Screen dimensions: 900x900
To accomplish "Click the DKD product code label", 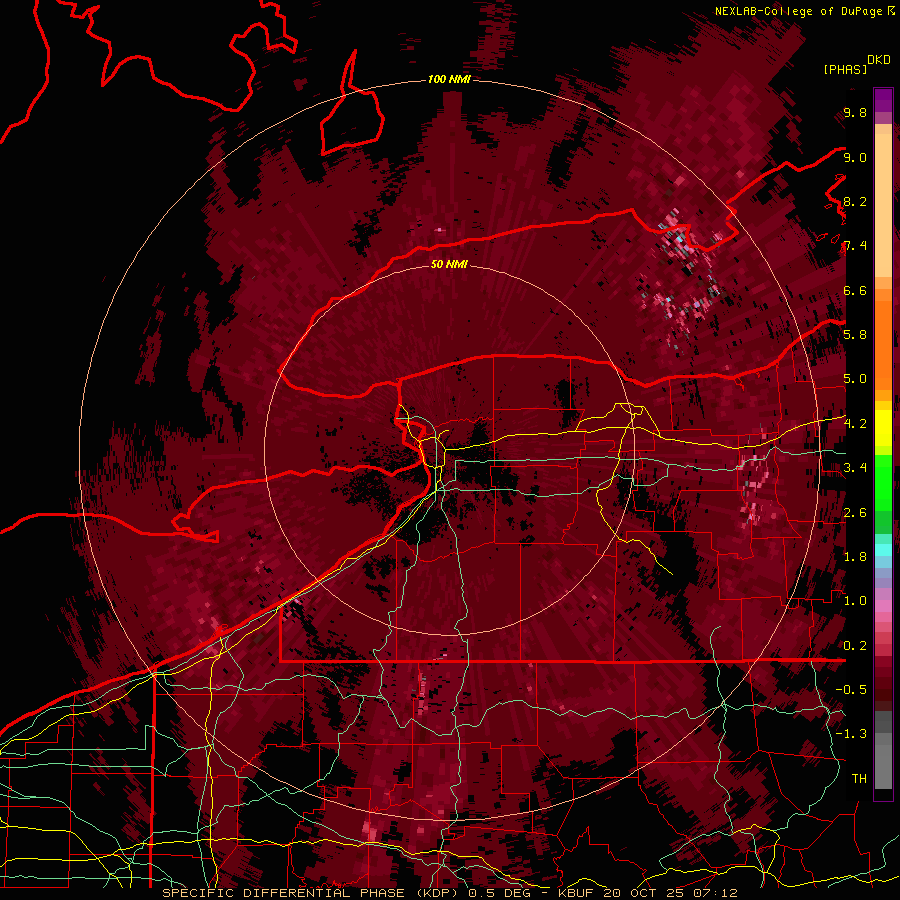I will [878, 60].
